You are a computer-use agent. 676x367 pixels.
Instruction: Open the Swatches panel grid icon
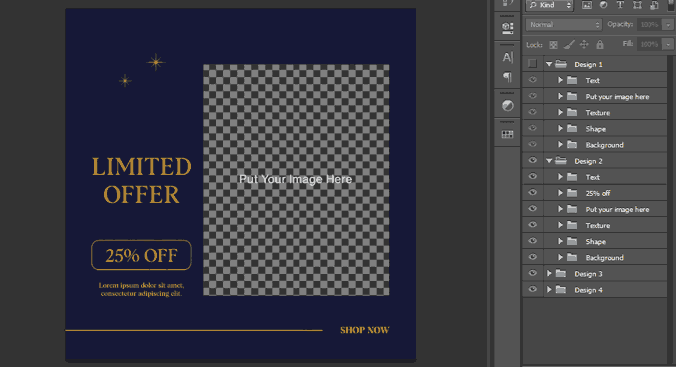[x=507, y=134]
